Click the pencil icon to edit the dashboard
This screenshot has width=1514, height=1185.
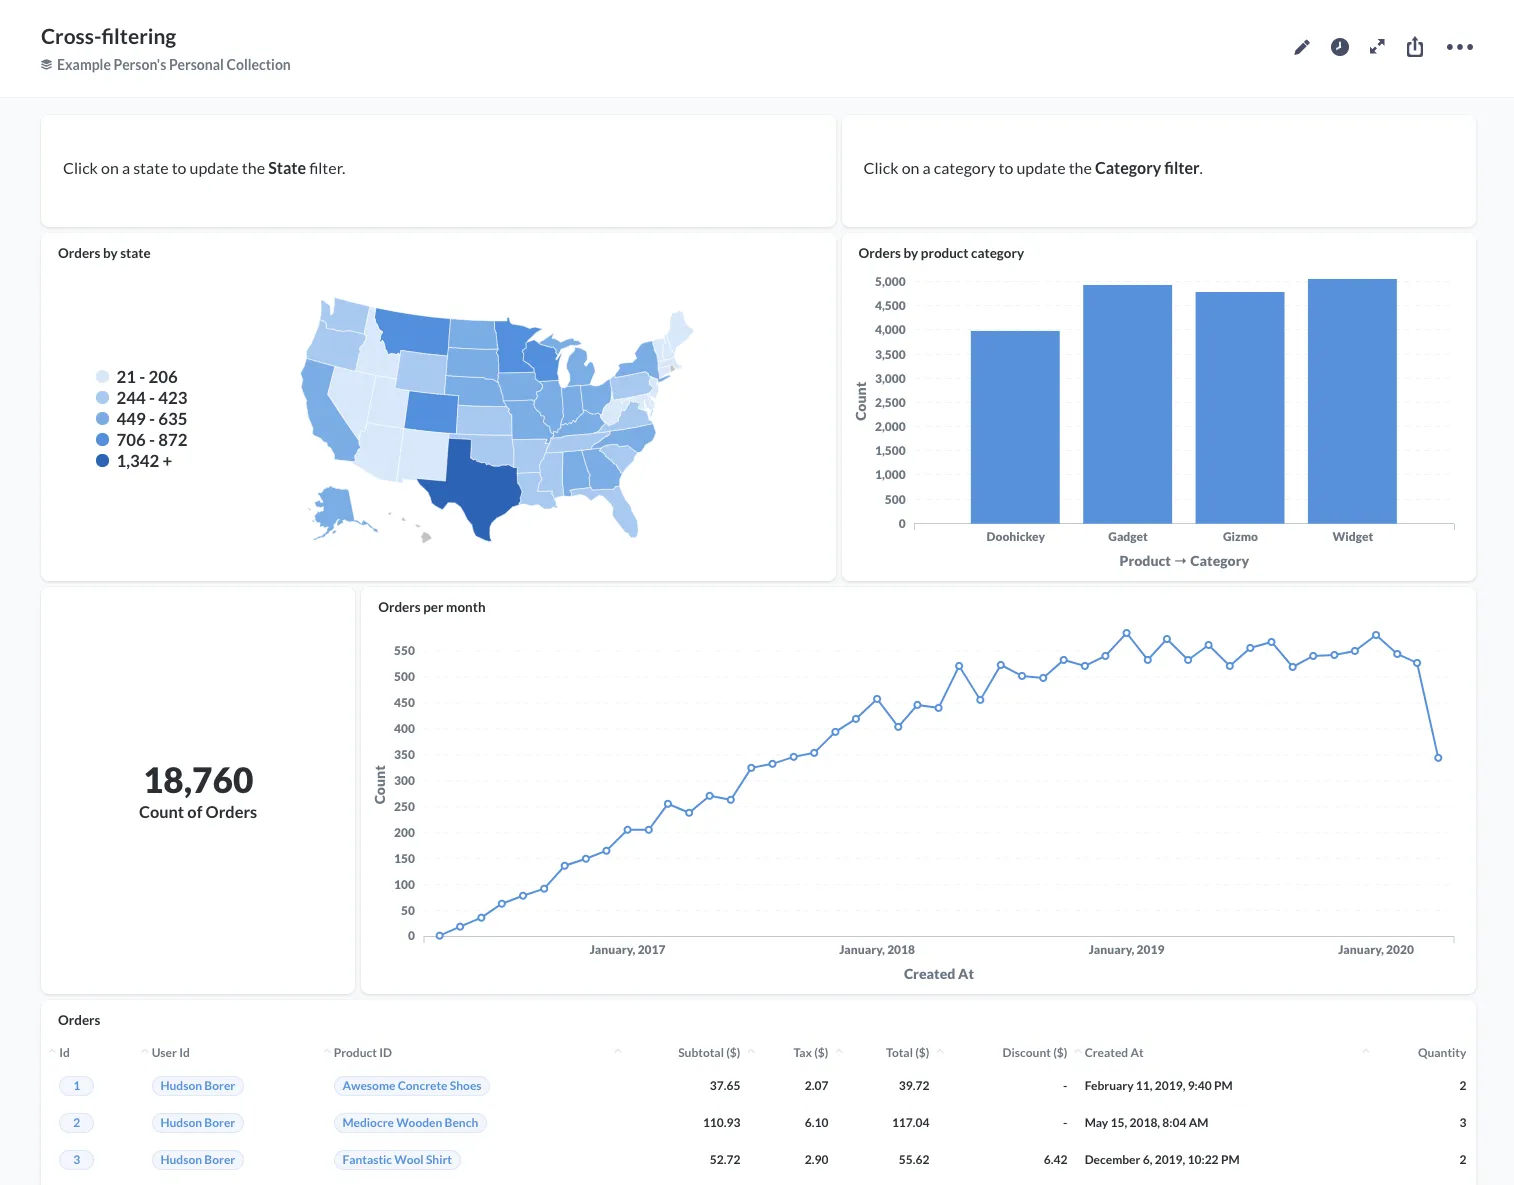tap(1301, 46)
